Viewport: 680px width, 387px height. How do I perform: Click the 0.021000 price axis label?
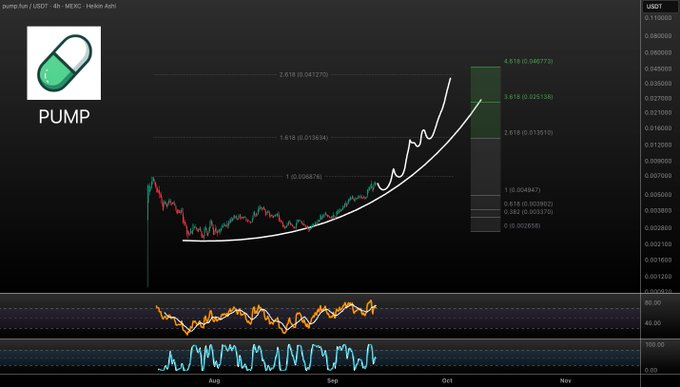(x=658, y=112)
